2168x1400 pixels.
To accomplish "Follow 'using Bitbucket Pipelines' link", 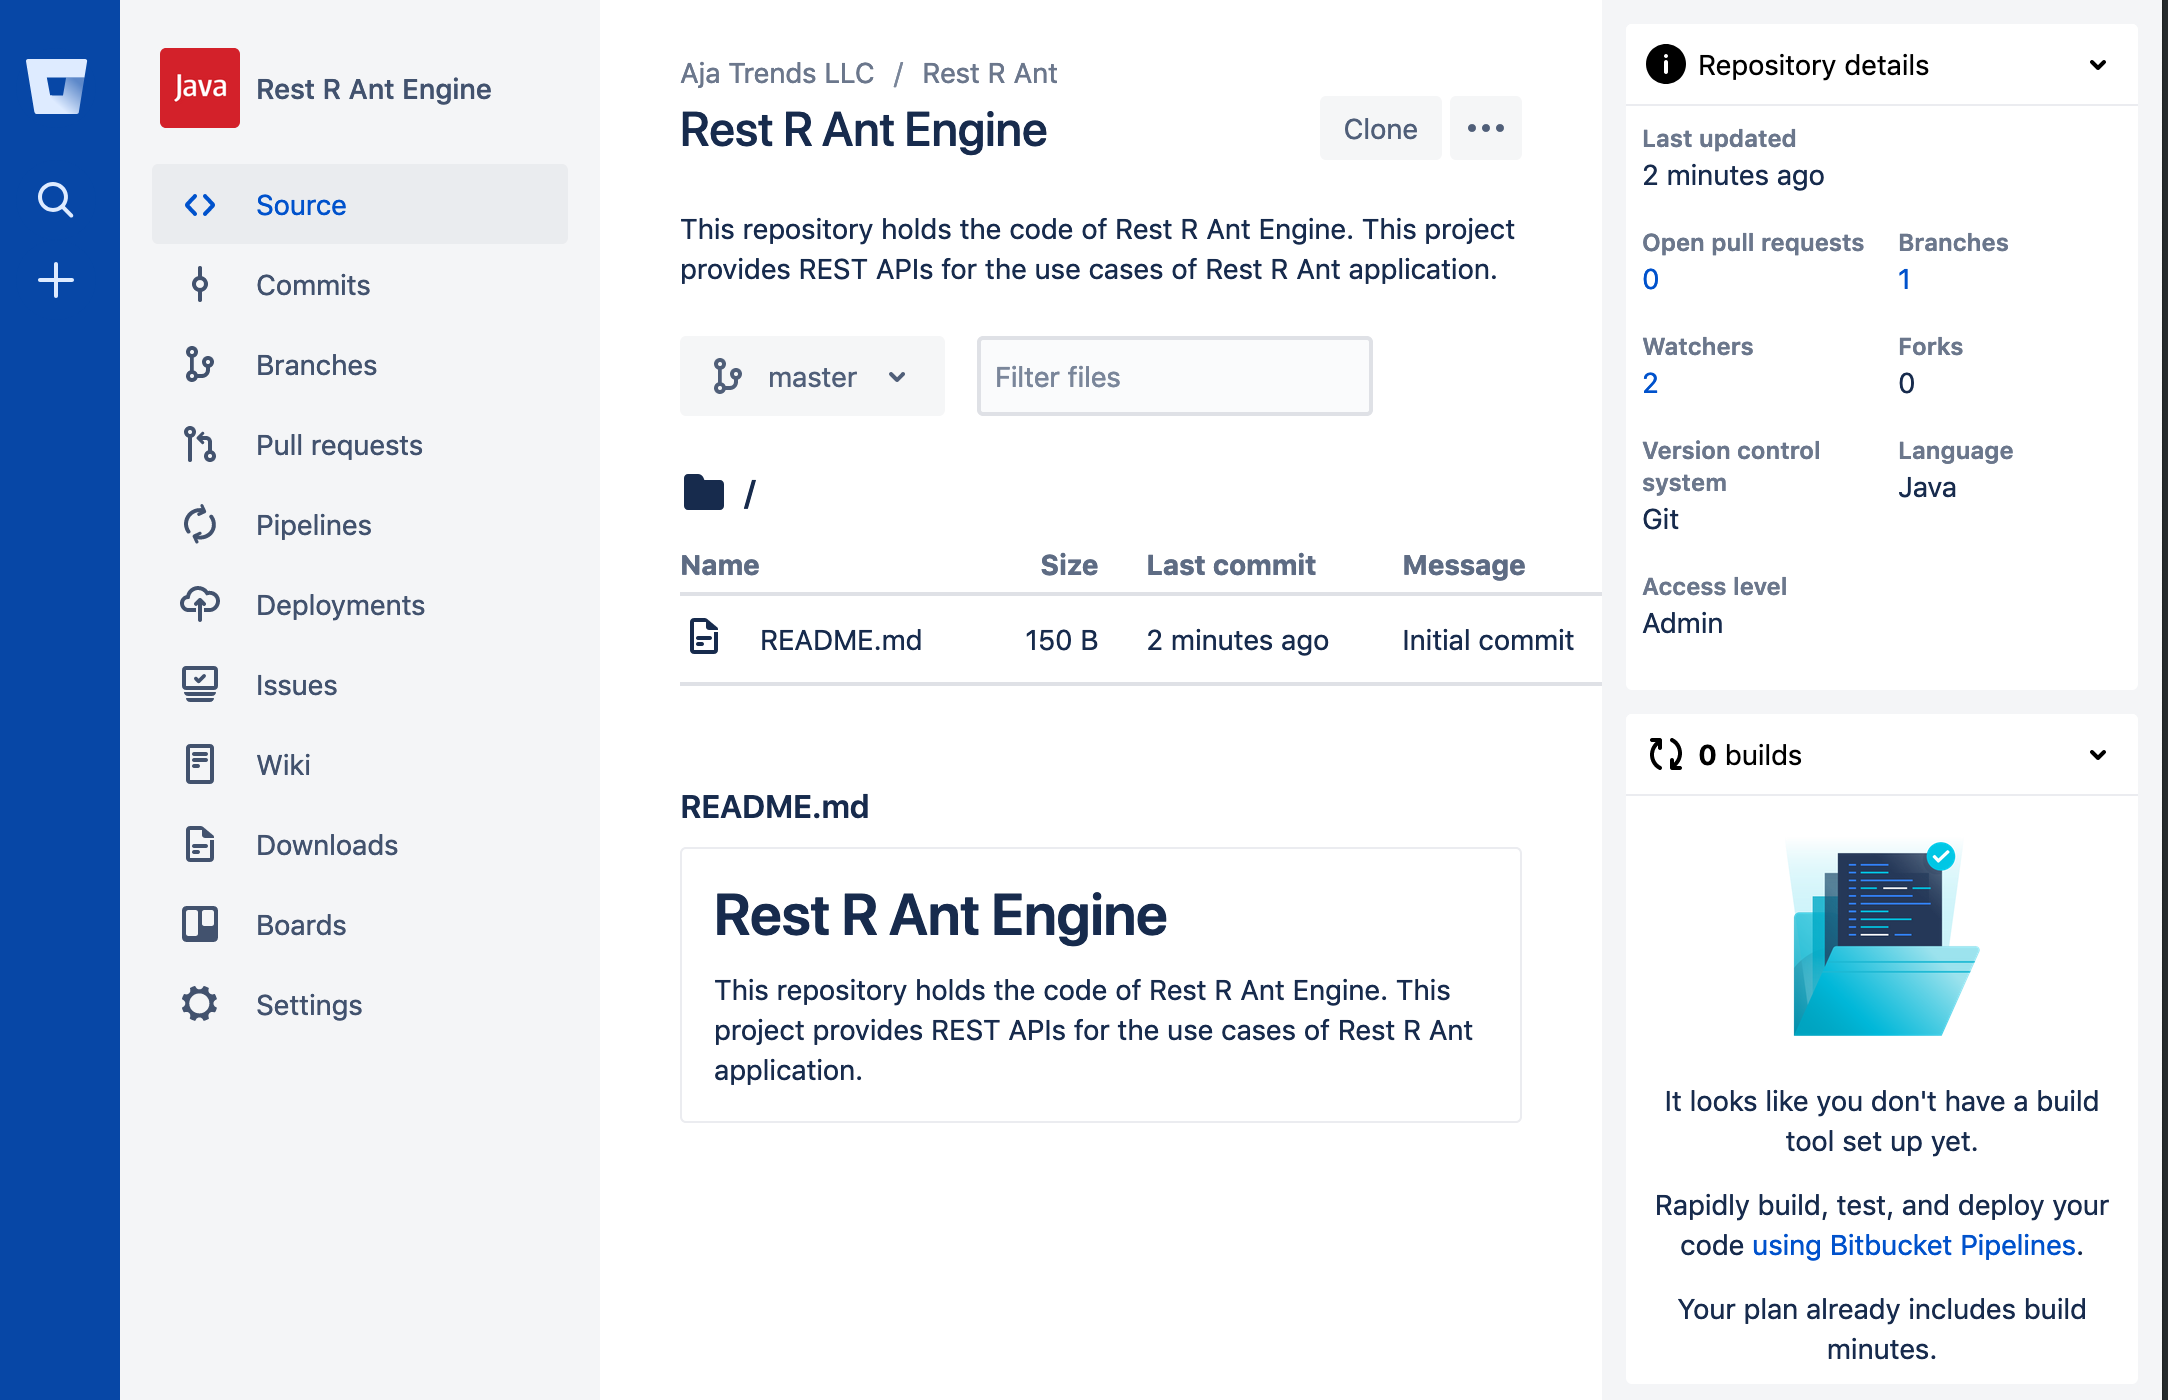I will click(1914, 1245).
